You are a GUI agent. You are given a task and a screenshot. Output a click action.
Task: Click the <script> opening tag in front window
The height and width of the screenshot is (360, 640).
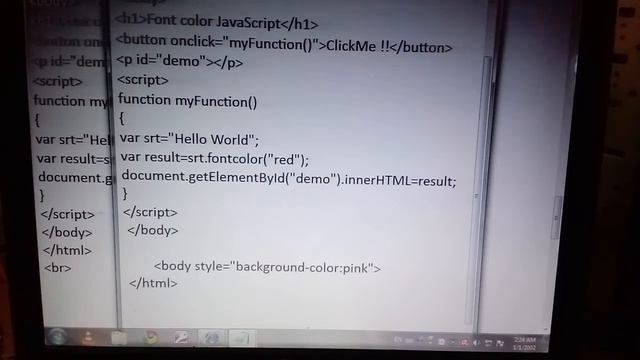[x=143, y=80]
